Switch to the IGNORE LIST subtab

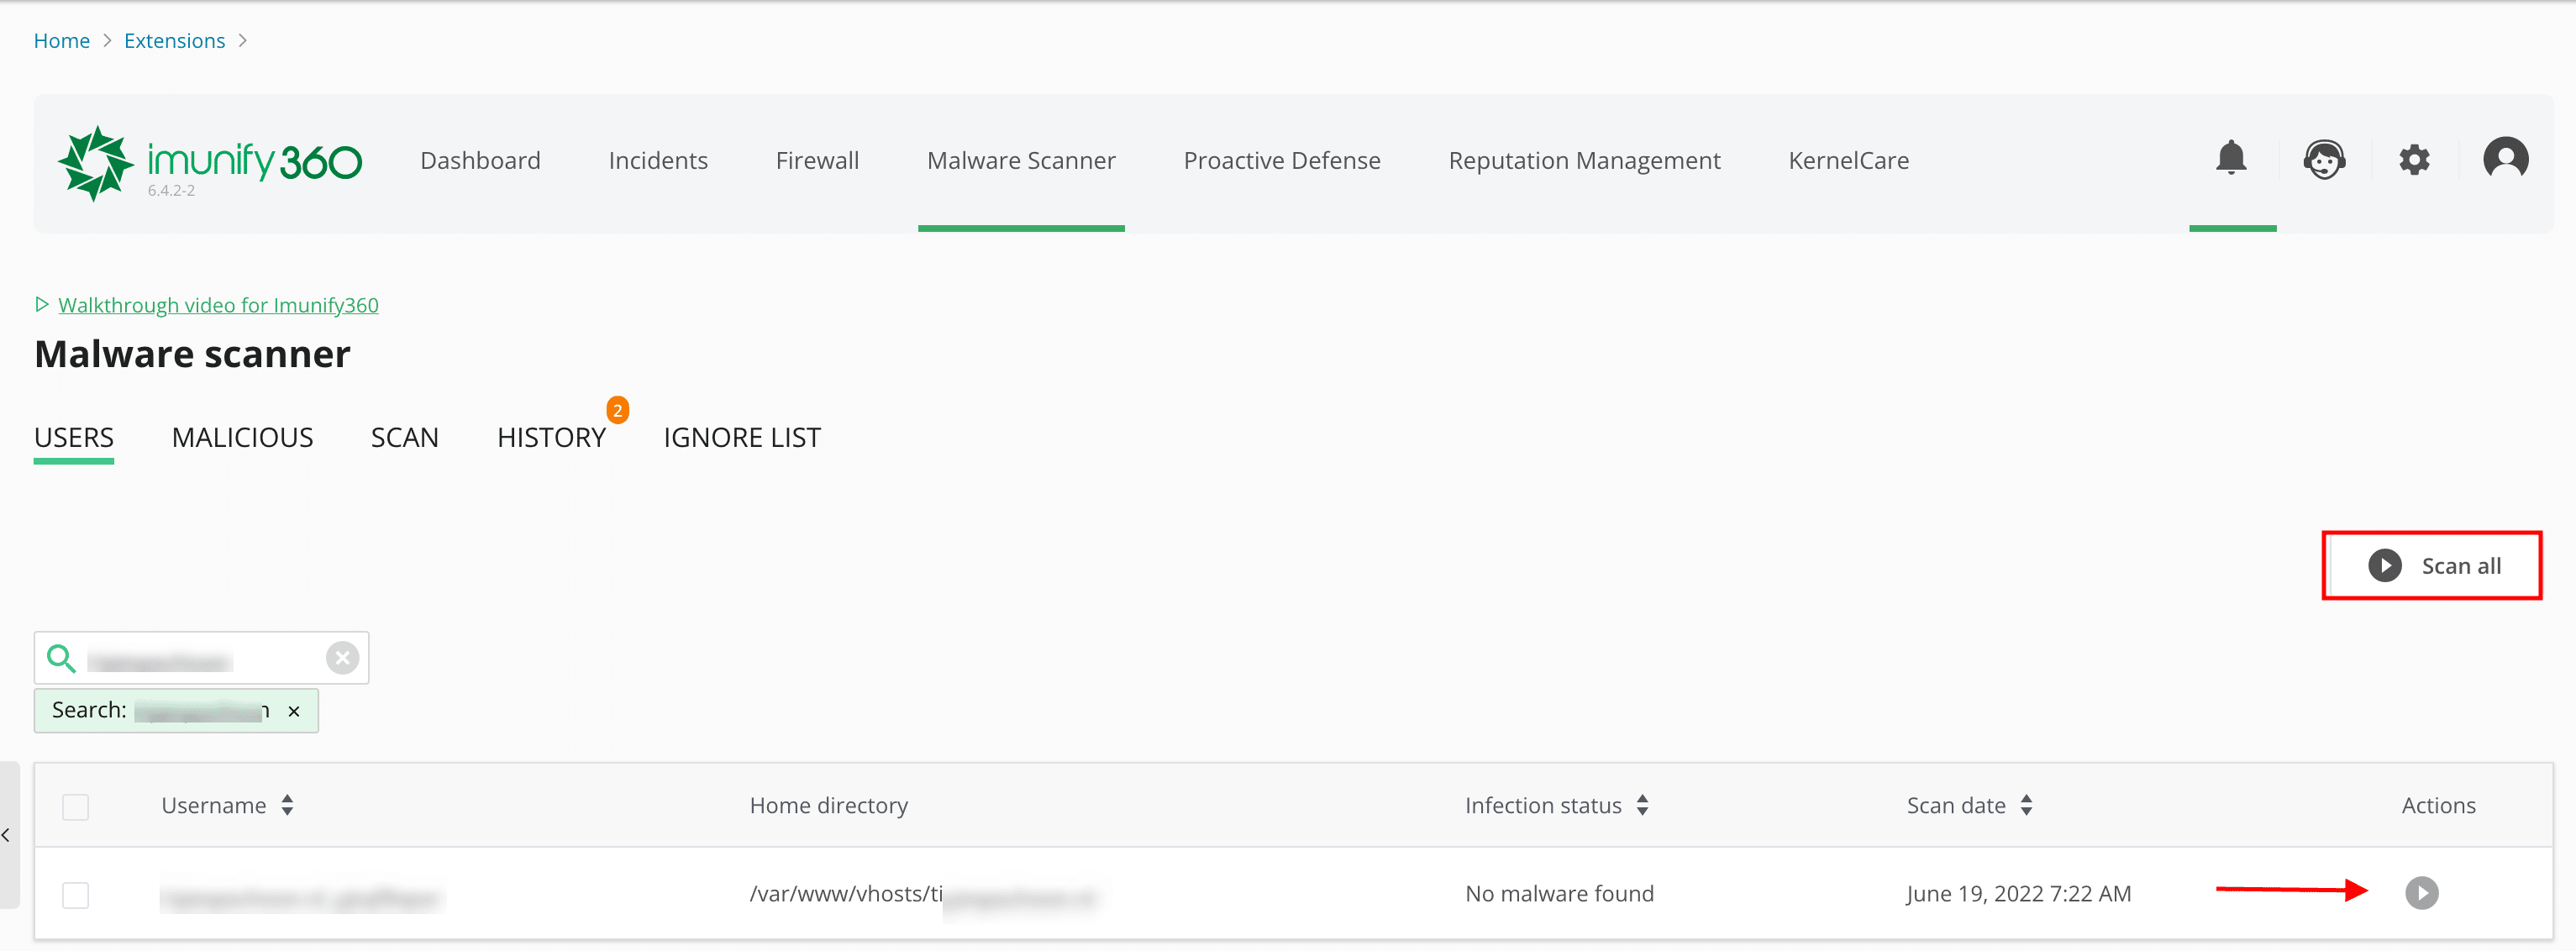(742, 438)
